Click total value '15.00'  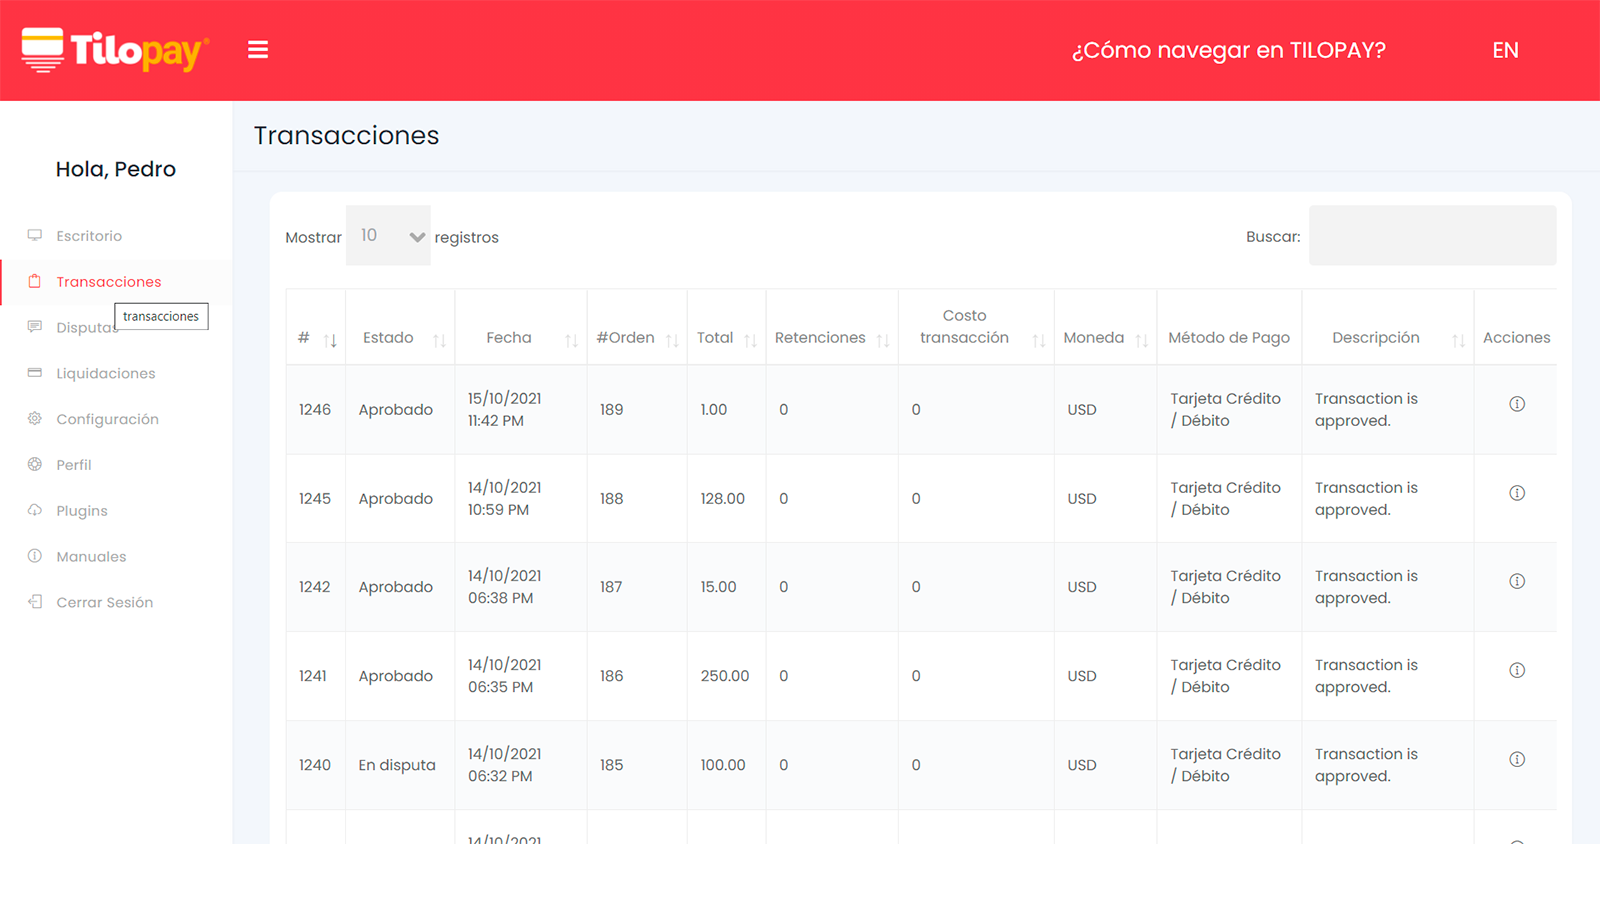pyautogui.click(x=718, y=587)
